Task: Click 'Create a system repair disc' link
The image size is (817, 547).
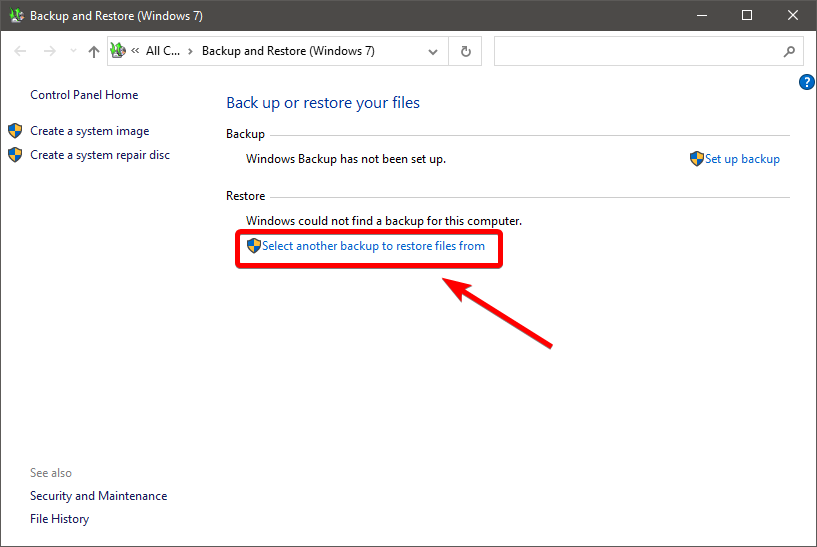Action: [100, 155]
